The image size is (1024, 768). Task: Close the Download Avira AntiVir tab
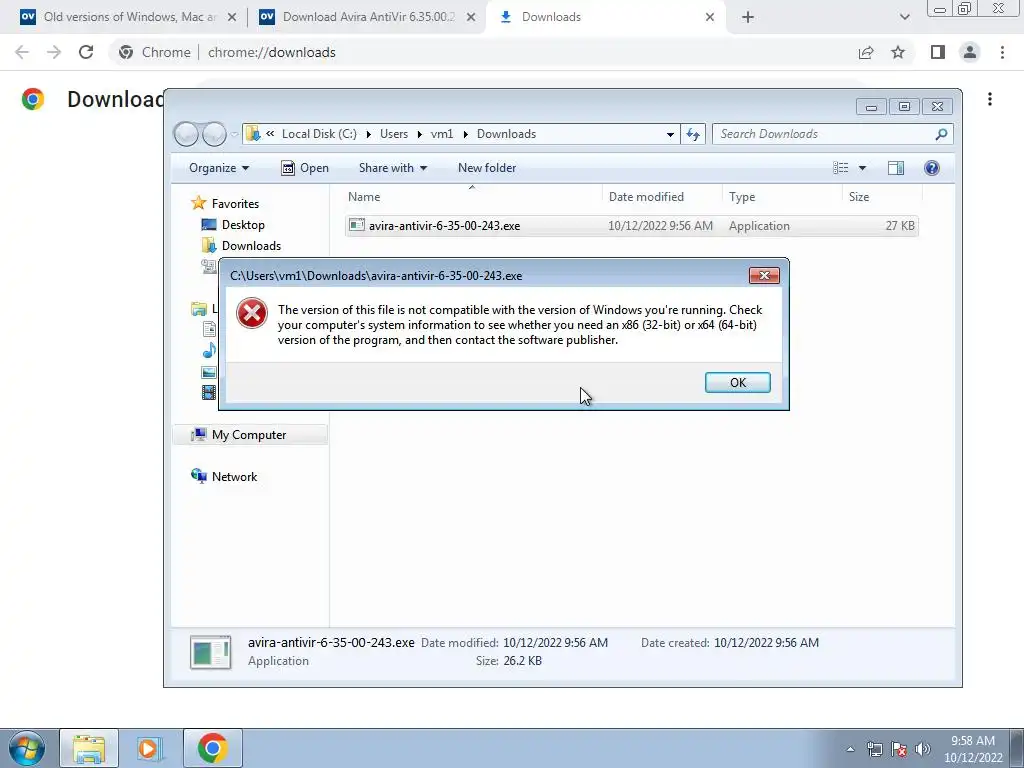[x=471, y=18]
